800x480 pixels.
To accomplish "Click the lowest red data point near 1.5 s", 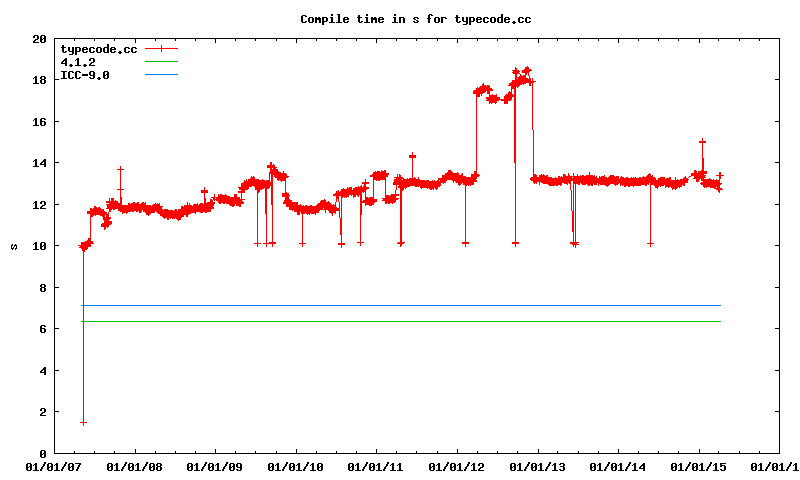I will tap(83, 423).
